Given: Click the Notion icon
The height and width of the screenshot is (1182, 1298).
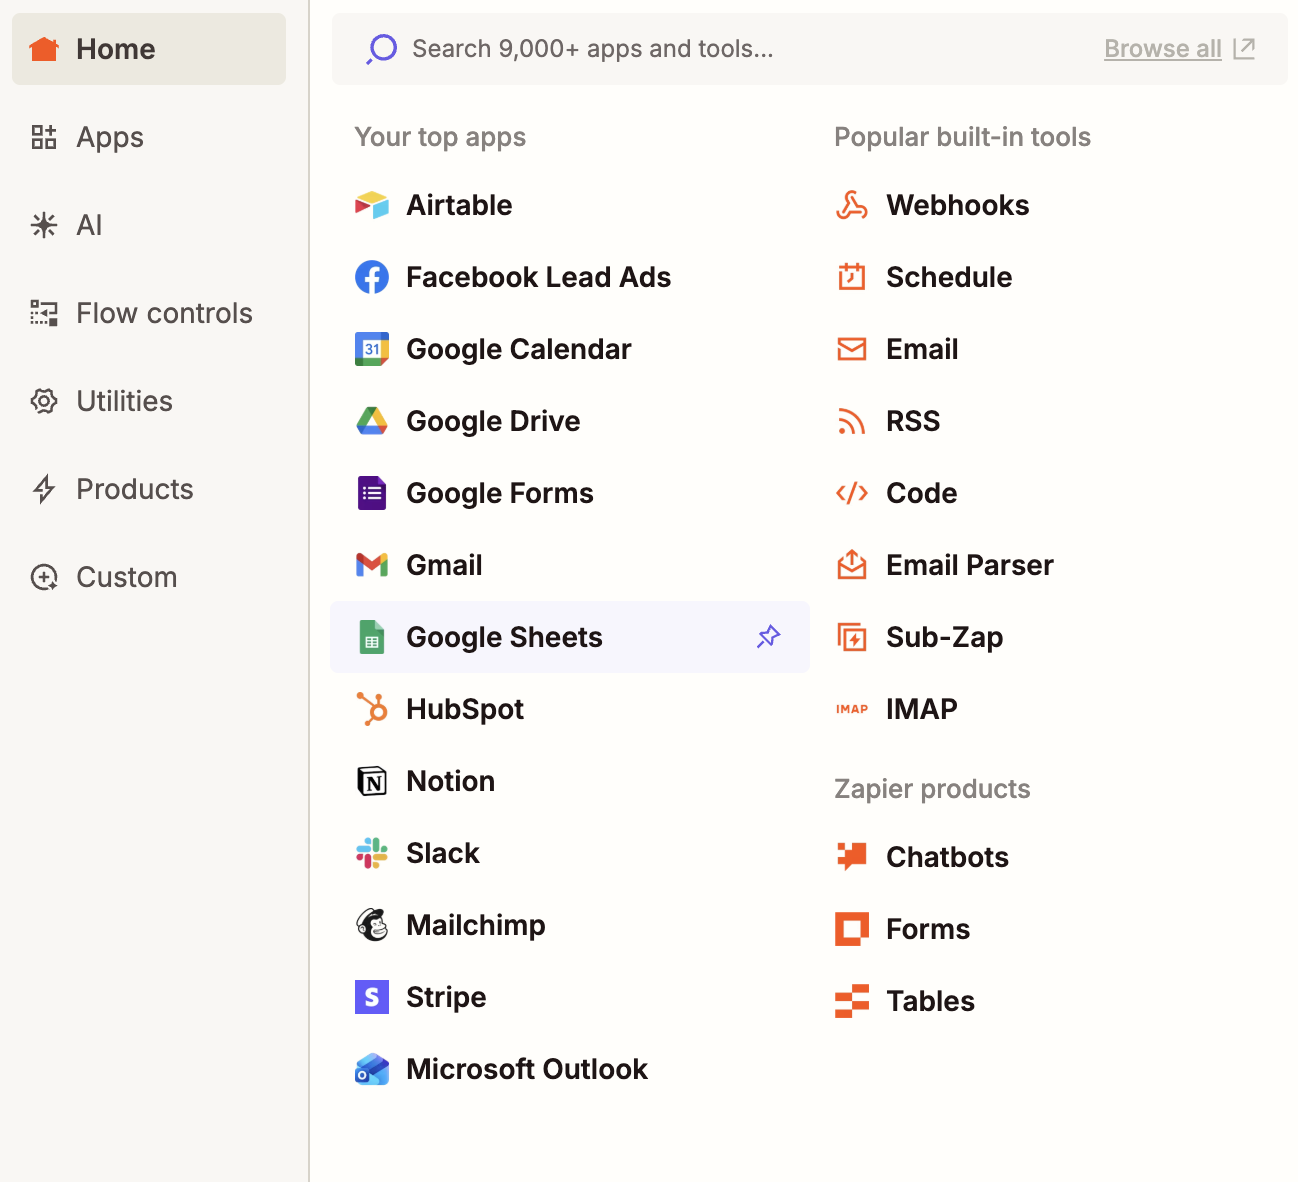Looking at the screenshot, I should pos(372,781).
